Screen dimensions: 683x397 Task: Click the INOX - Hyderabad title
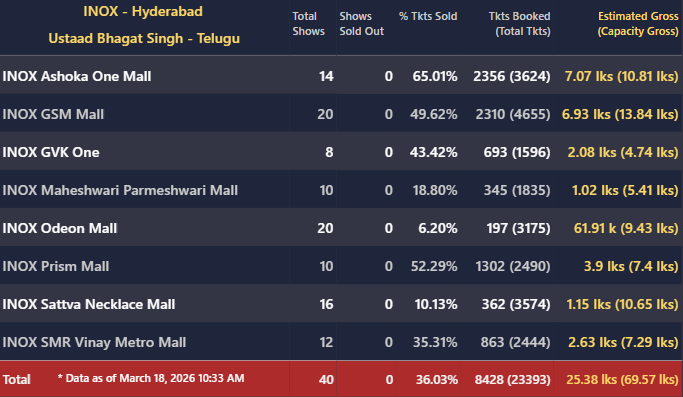143,11
